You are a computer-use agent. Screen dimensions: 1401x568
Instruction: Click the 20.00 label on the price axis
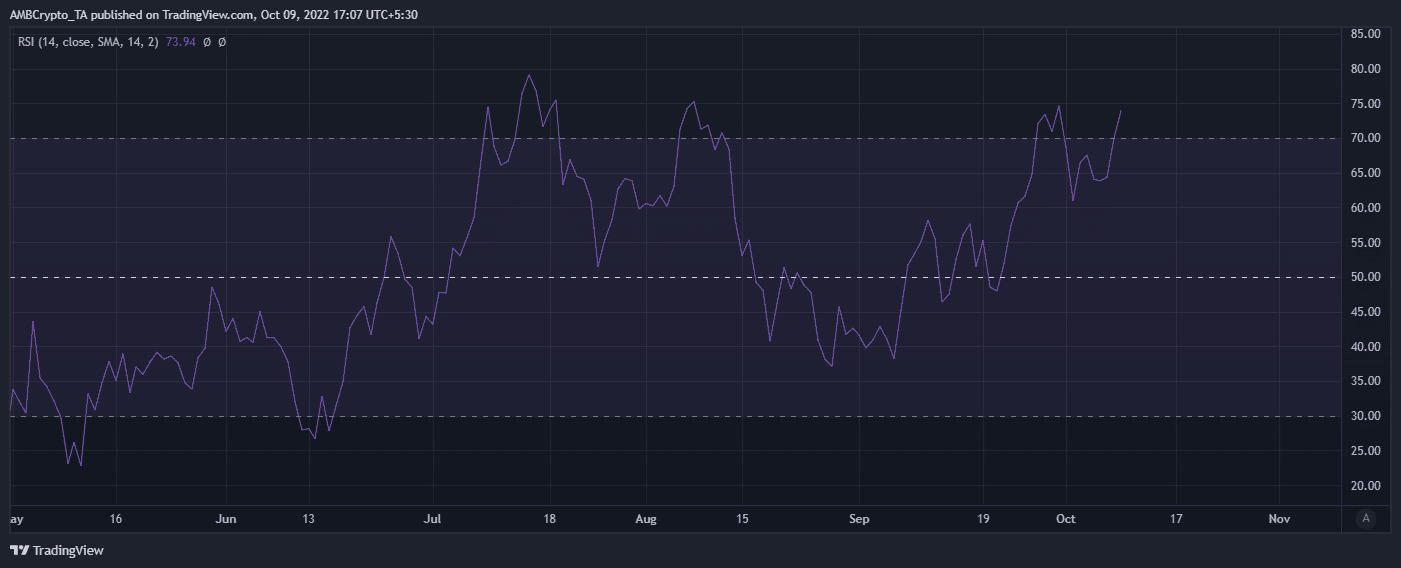click(1366, 486)
